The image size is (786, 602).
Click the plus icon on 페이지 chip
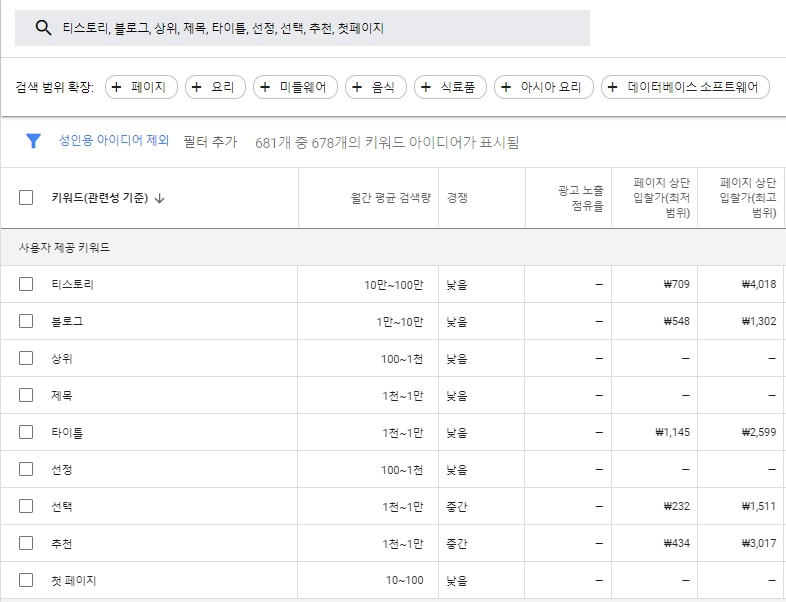(x=116, y=87)
